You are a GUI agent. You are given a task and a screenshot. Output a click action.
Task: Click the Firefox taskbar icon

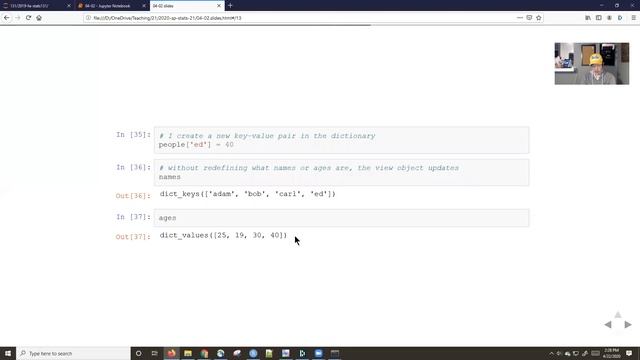171,353
